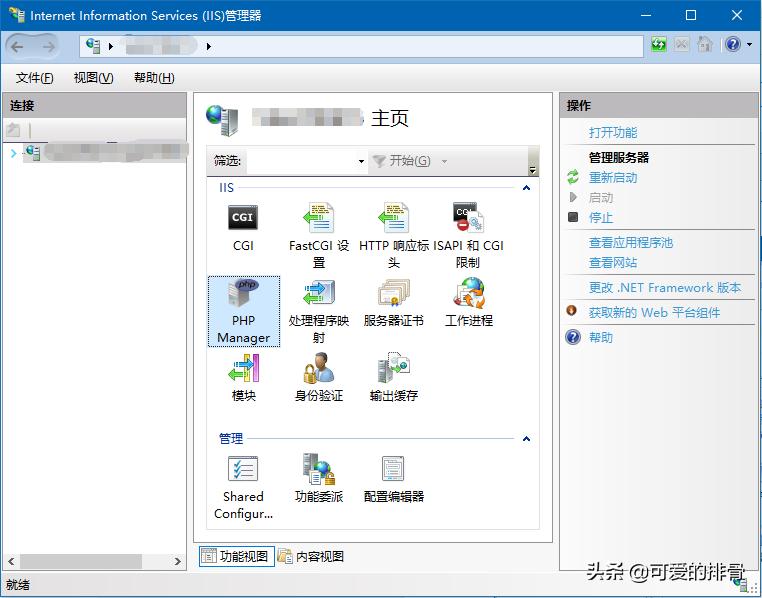This screenshot has width=762, height=598.
Task: Click 查看应用程序池 link
Action: click(631, 242)
